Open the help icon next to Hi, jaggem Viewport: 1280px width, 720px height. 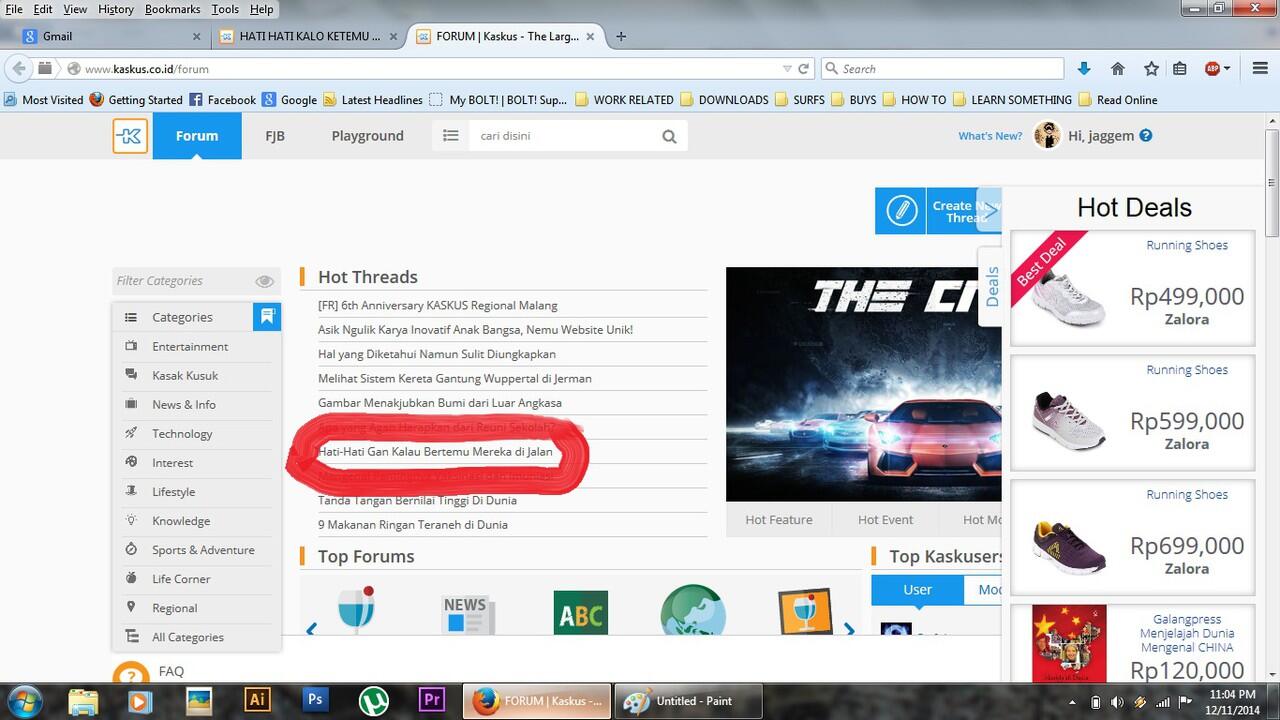pos(1146,136)
